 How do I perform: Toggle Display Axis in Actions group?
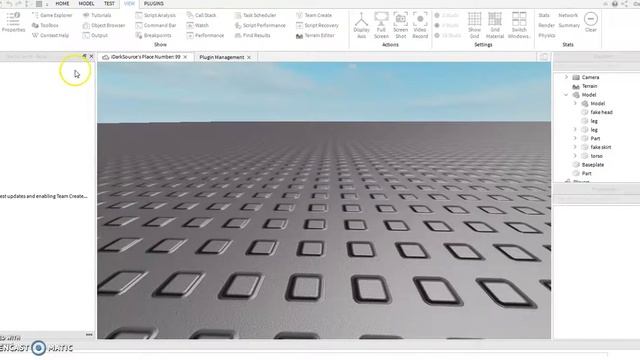361,25
